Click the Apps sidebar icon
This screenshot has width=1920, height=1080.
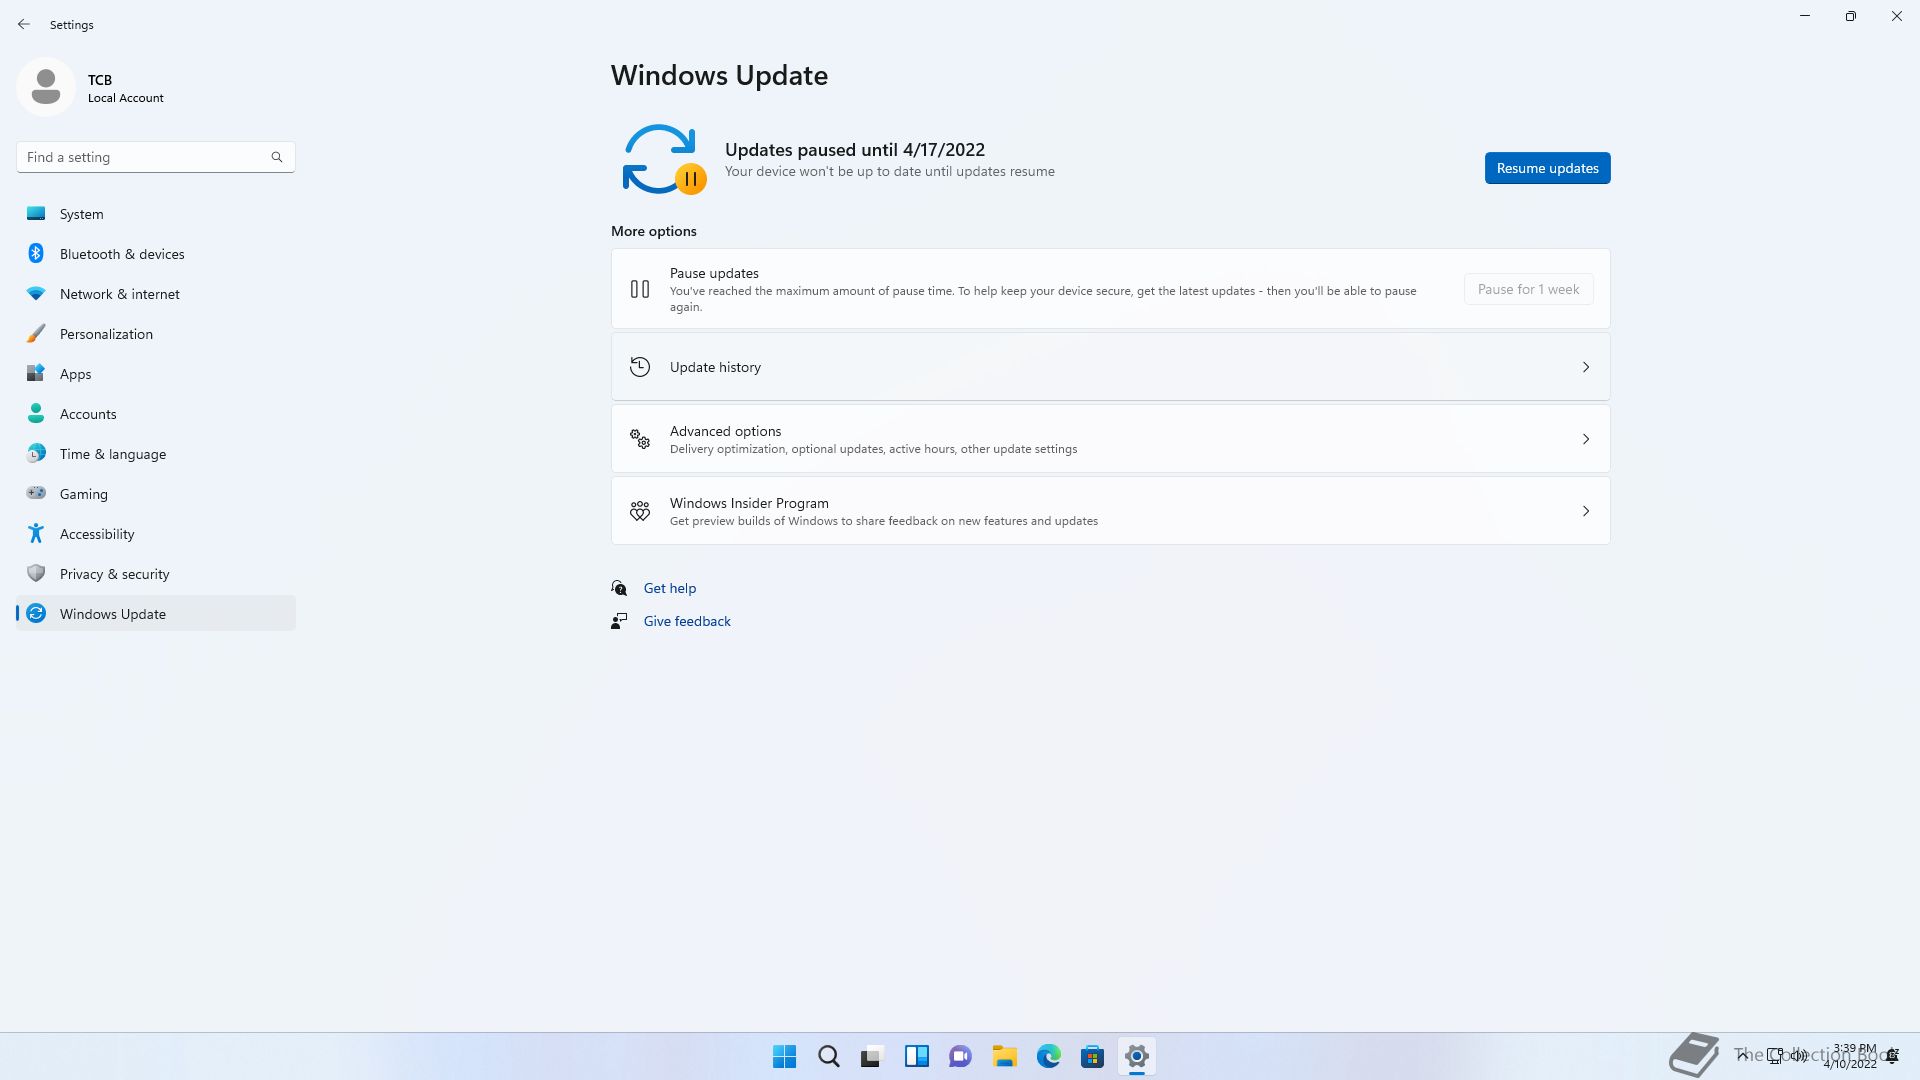click(x=36, y=373)
